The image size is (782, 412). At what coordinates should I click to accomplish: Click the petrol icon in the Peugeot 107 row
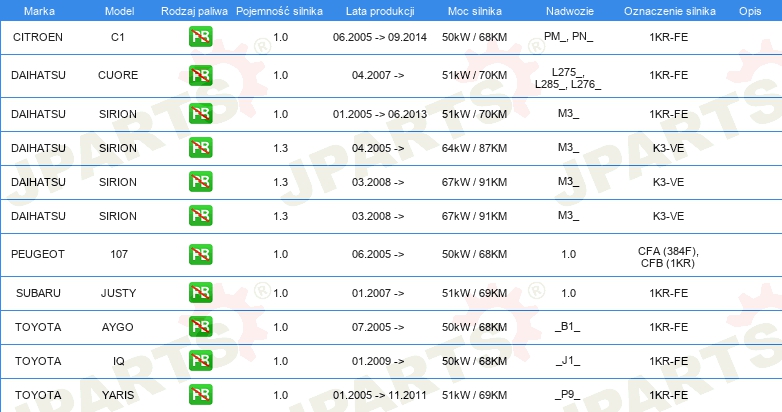pos(200,254)
